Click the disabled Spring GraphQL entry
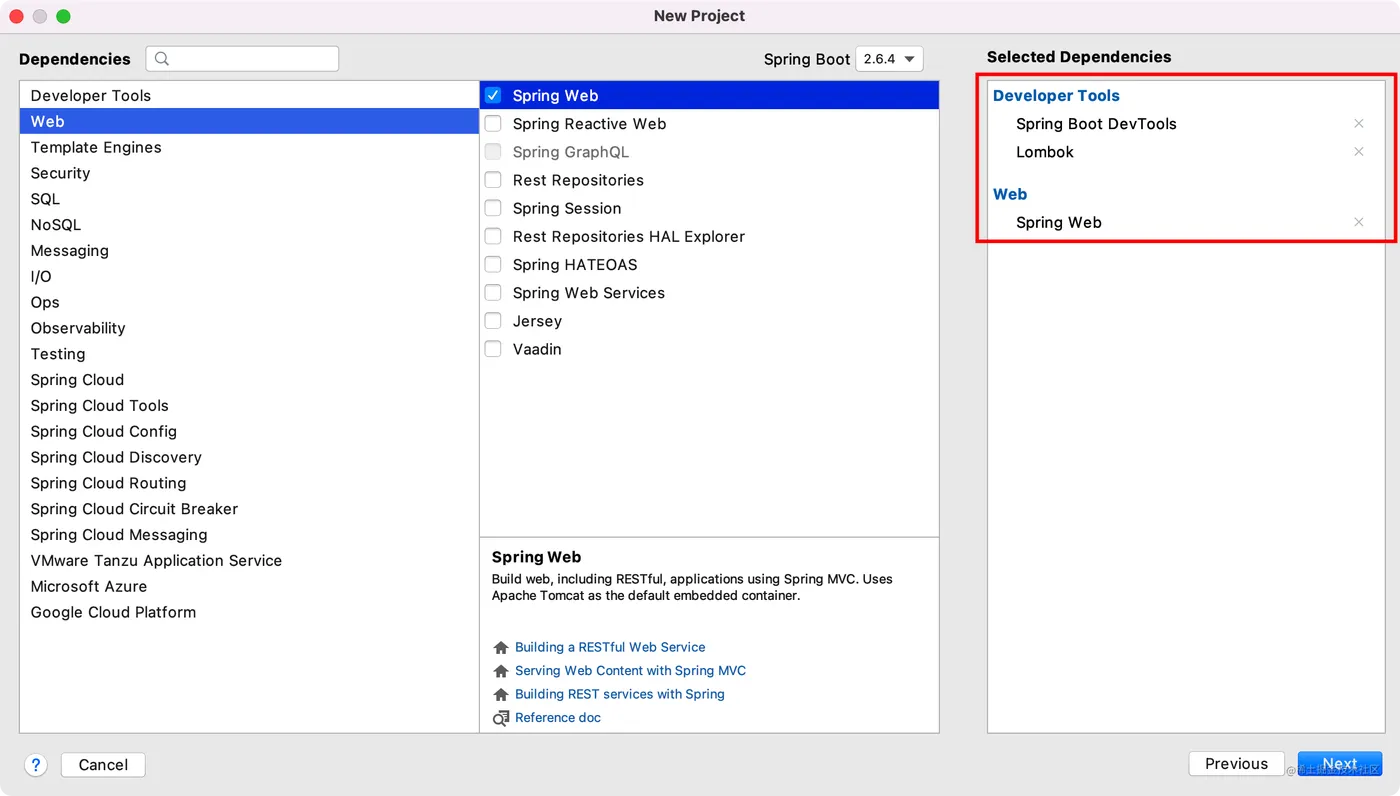Image resolution: width=1400 pixels, height=796 pixels. tap(571, 152)
